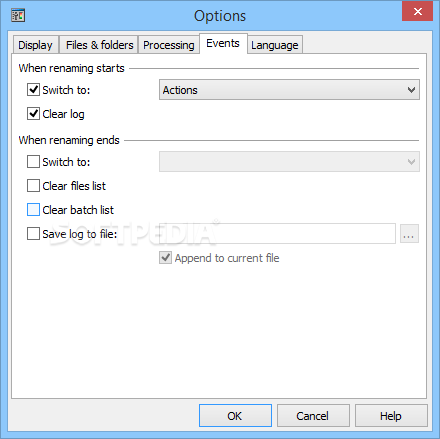Close the Options dialog with X

click(x=417, y=12)
